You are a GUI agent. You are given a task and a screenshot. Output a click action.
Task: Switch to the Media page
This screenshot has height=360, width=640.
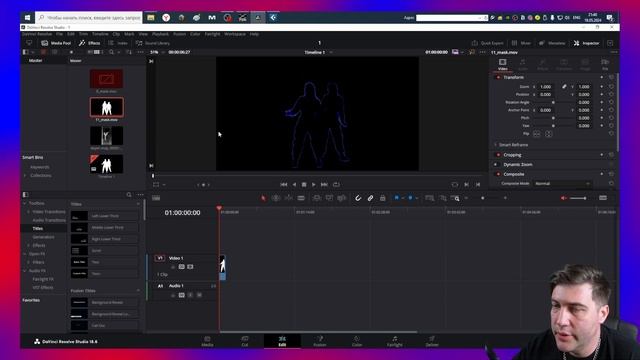point(207,341)
